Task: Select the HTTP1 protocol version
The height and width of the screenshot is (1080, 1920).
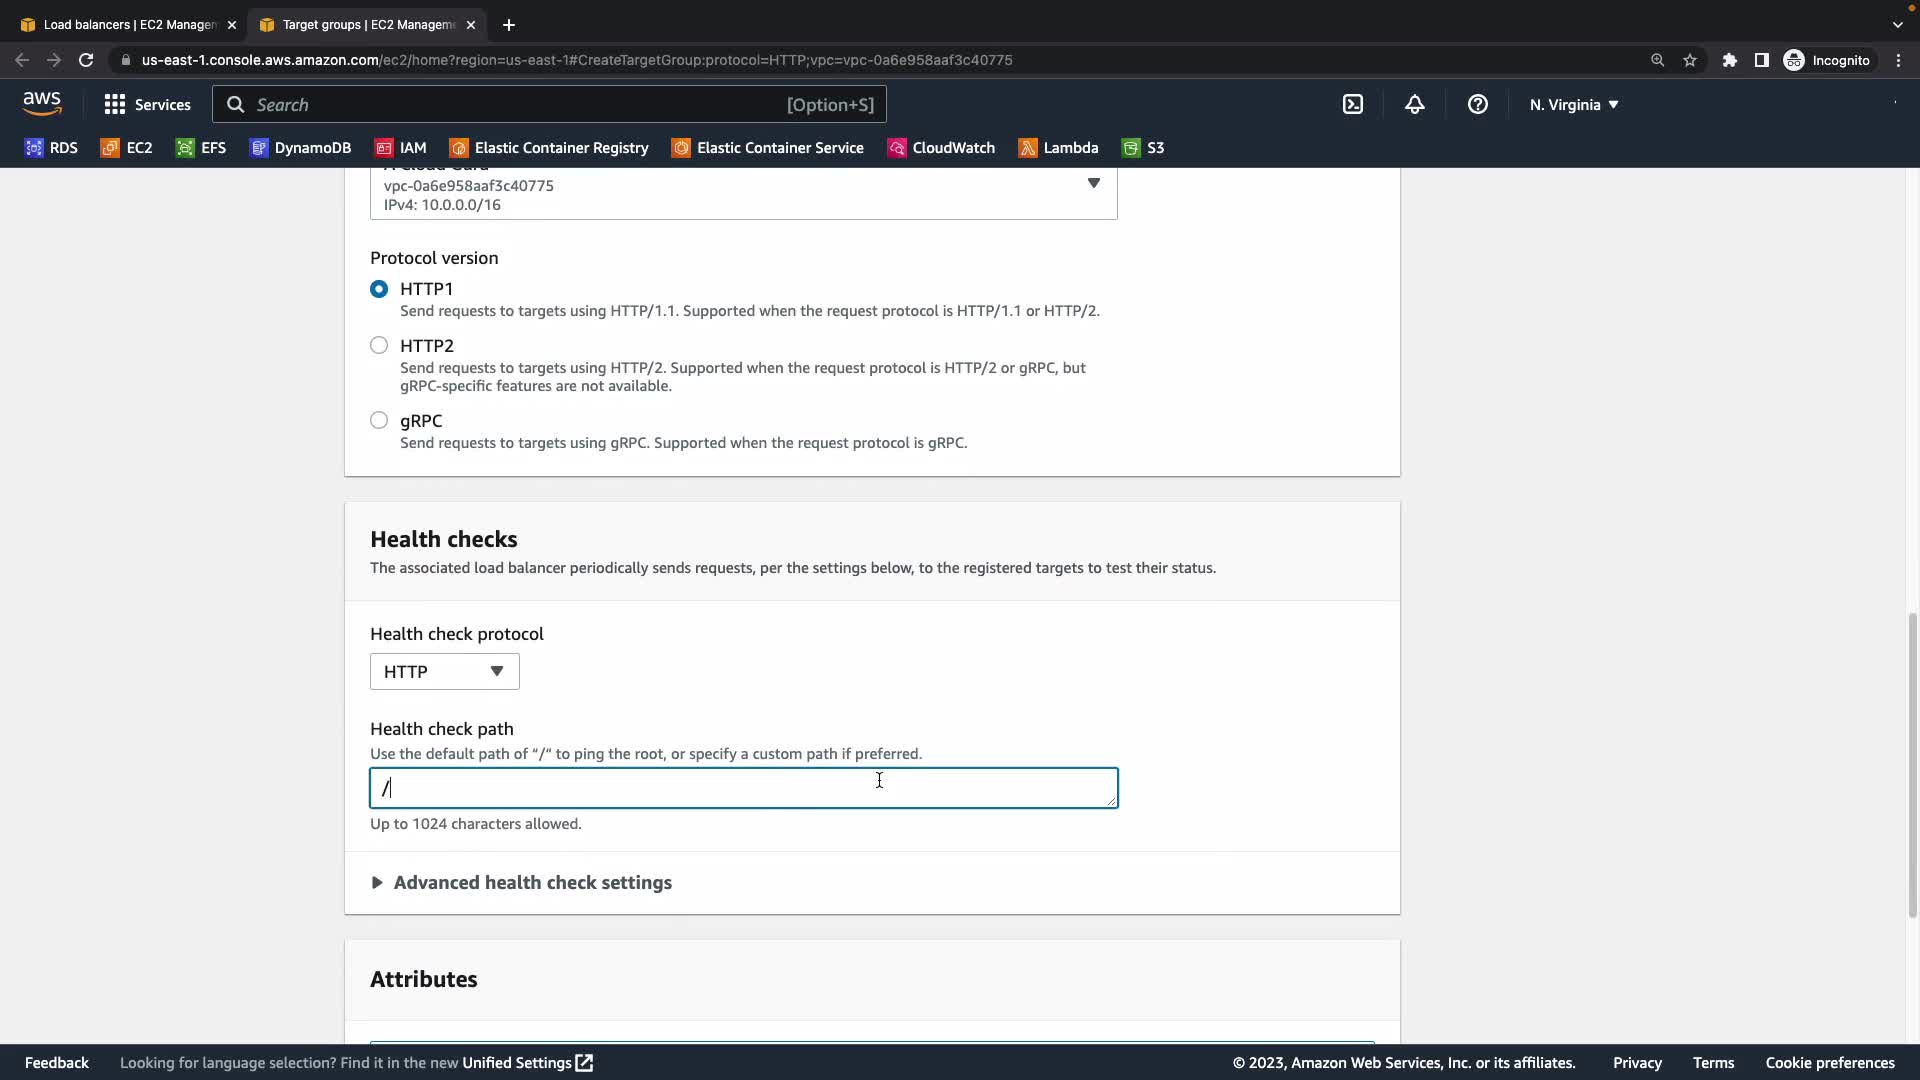Action: coord(379,289)
